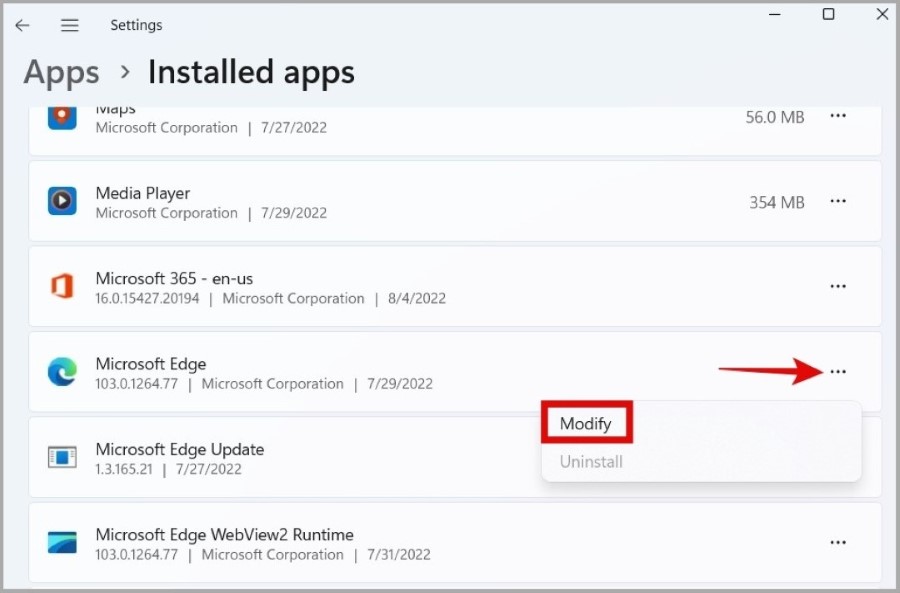Click the breadcrumb chevron separator
Viewport: 900px width, 593px height.
point(125,72)
